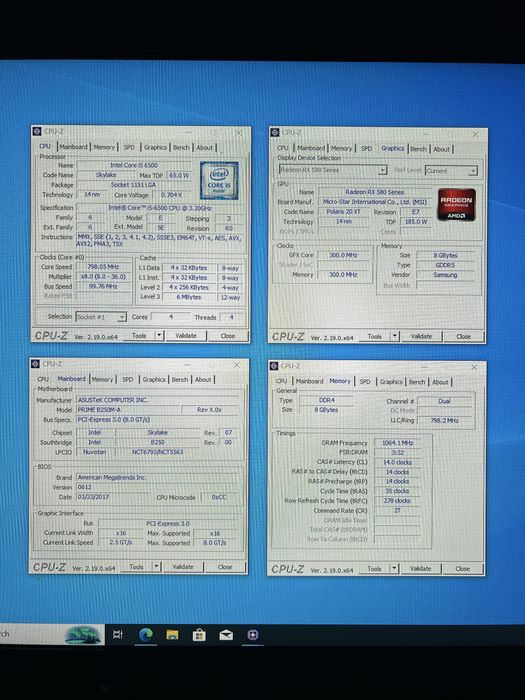The image size is (525, 700).
Task: Launch Microsoft Edge from the taskbar
Action: coord(146,634)
